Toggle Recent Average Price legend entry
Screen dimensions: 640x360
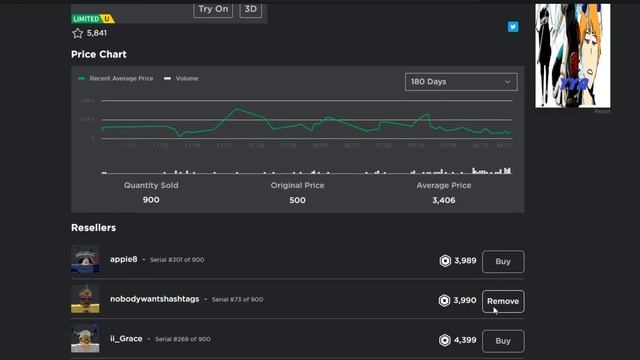click(116, 78)
